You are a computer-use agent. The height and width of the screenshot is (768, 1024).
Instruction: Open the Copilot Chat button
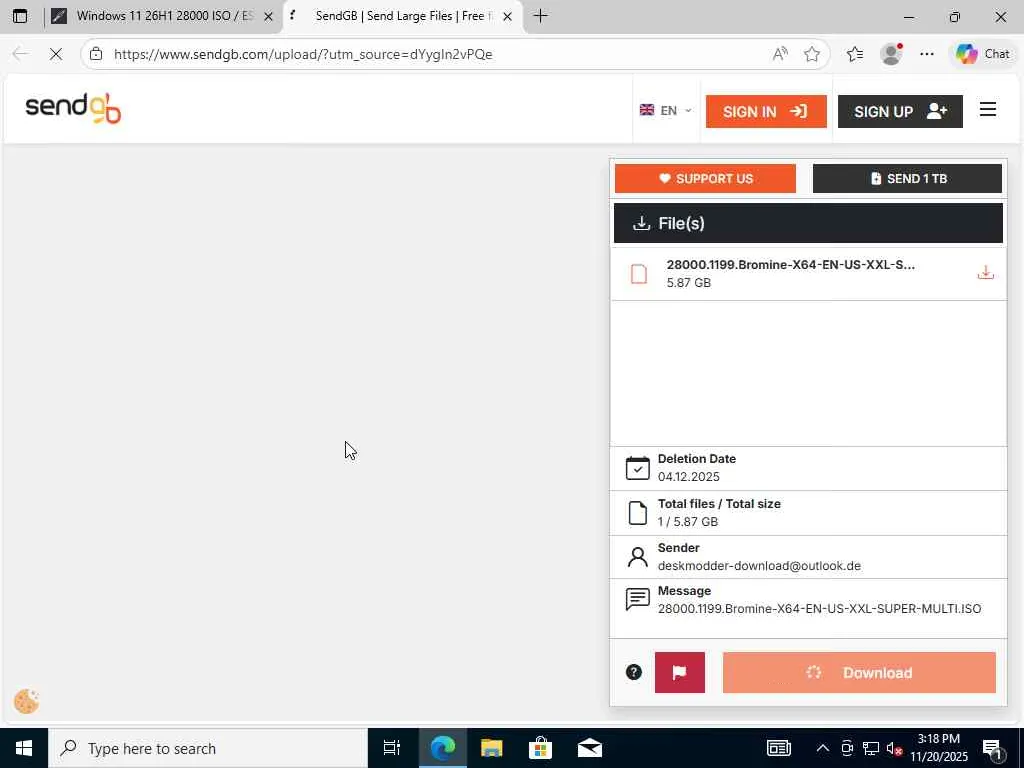coord(983,54)
